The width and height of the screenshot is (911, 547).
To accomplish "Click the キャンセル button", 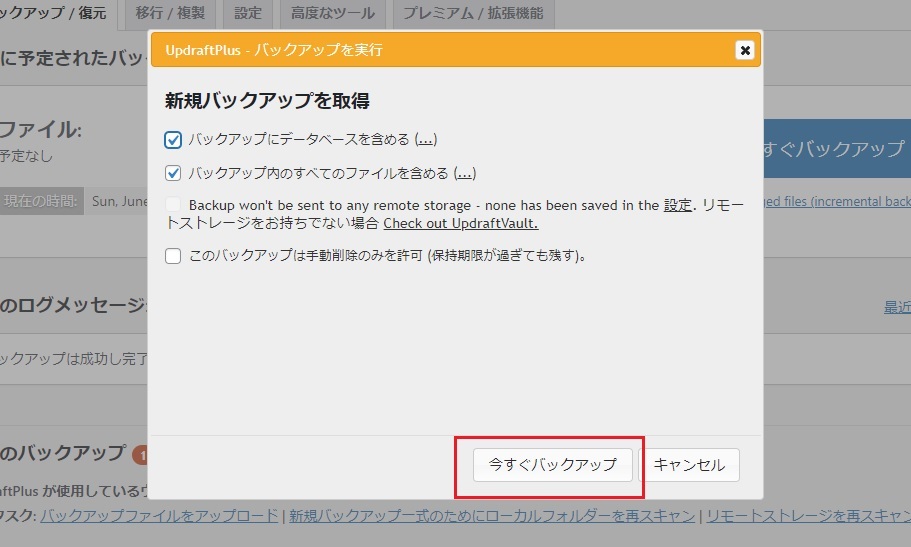I will 690,465.
